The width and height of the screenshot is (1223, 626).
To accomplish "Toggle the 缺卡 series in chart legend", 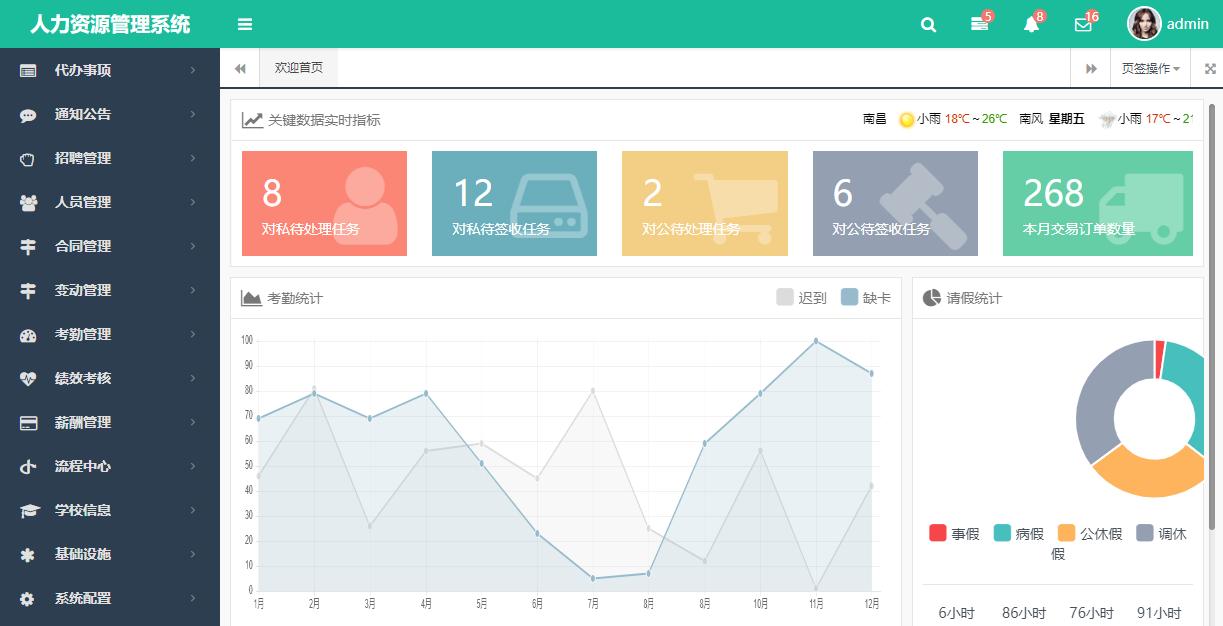I will point(866,298).
